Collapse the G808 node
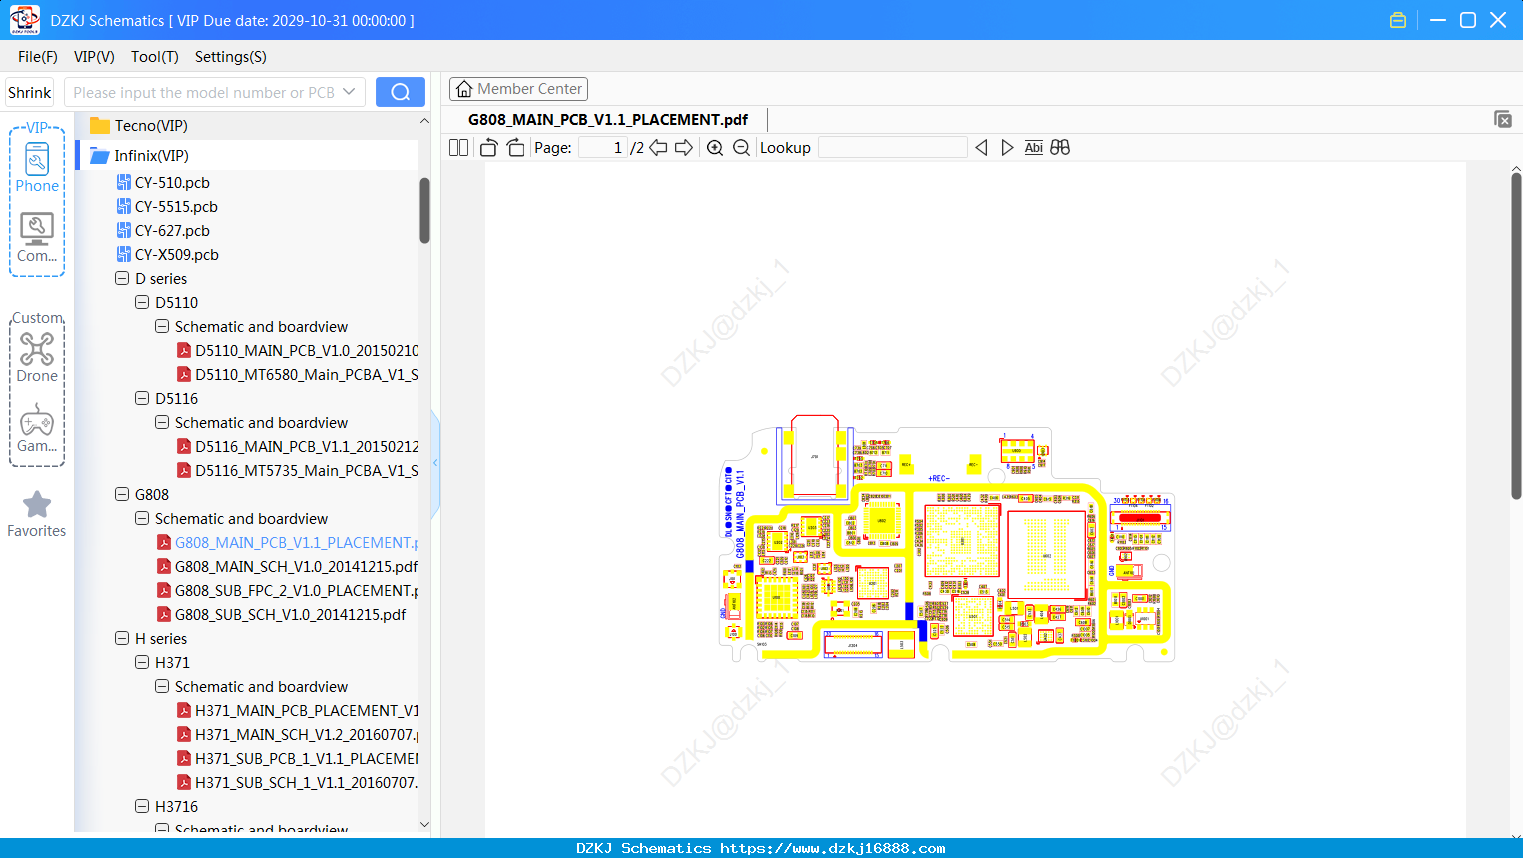 coord(122,494)
